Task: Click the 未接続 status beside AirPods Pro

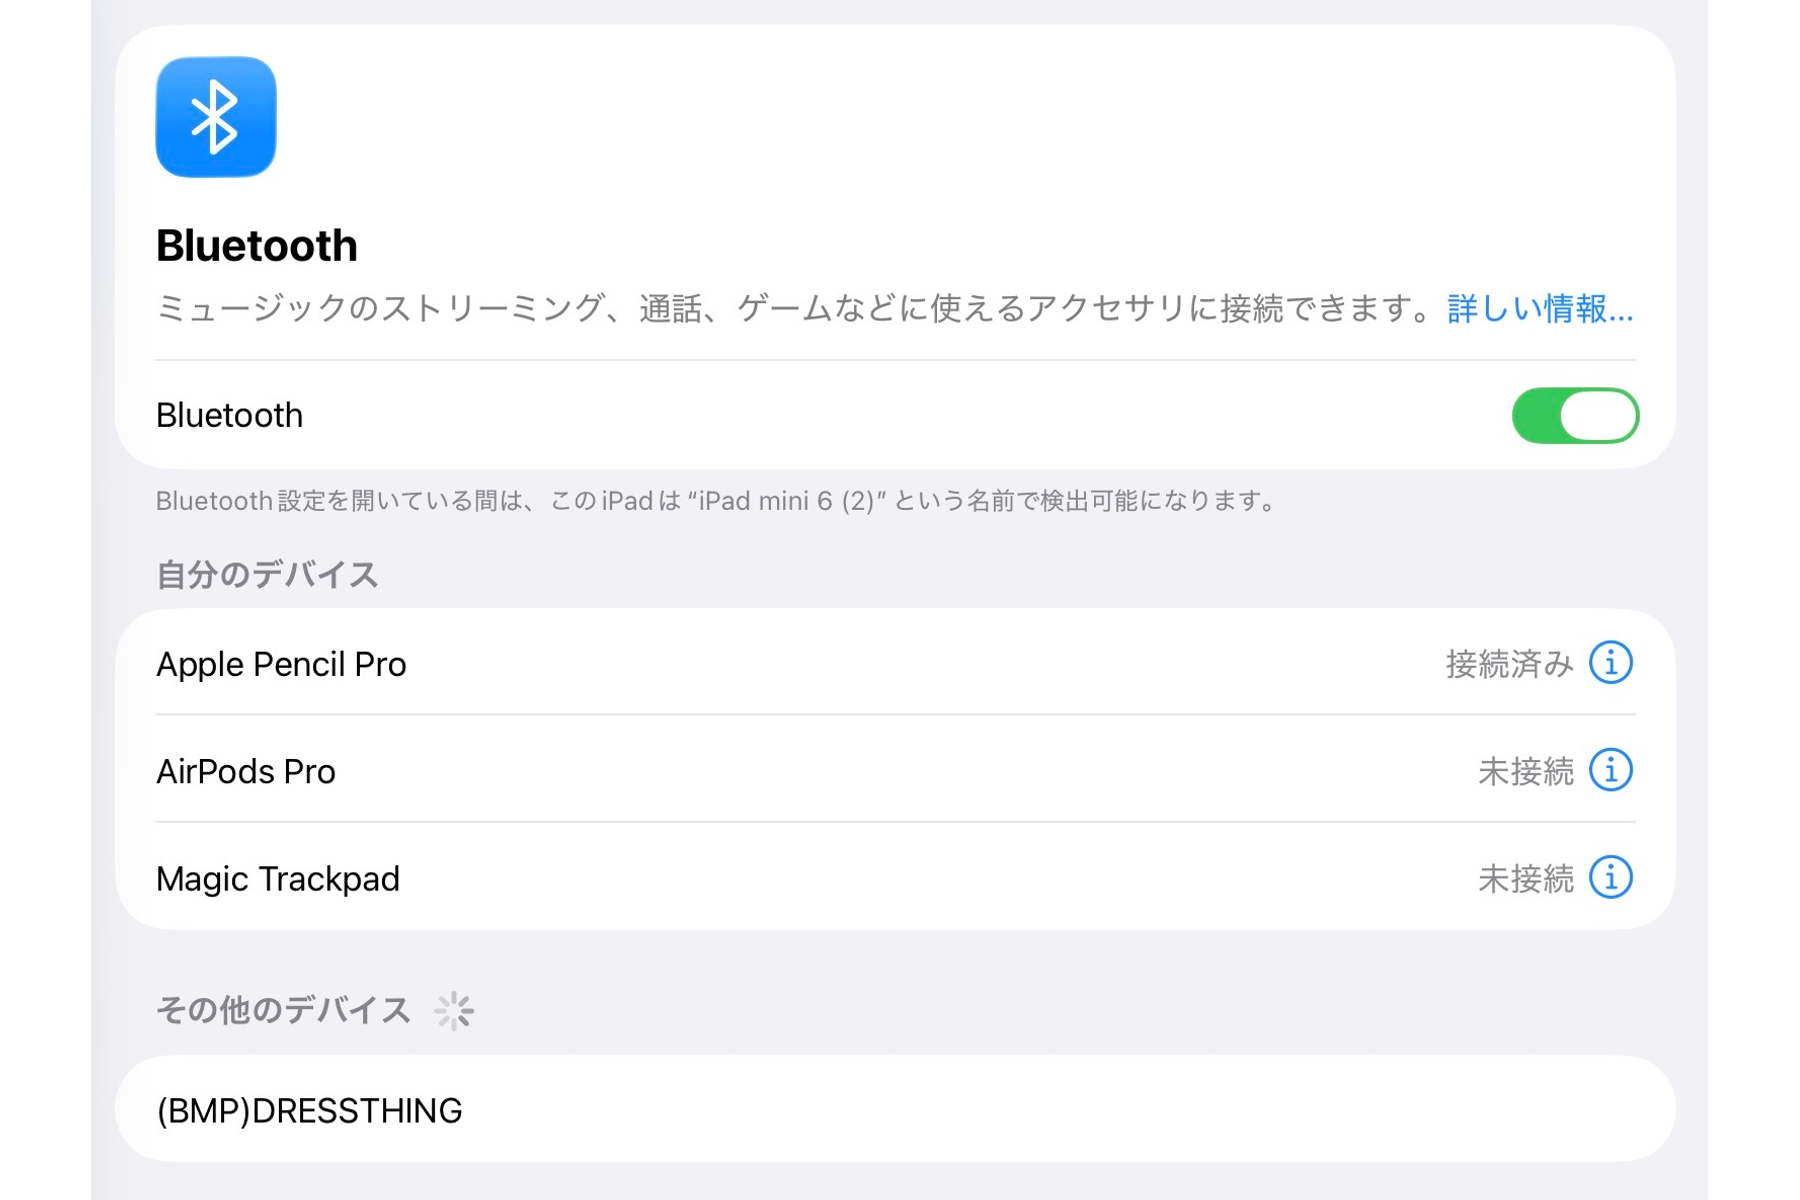Action: [1526, 771]
